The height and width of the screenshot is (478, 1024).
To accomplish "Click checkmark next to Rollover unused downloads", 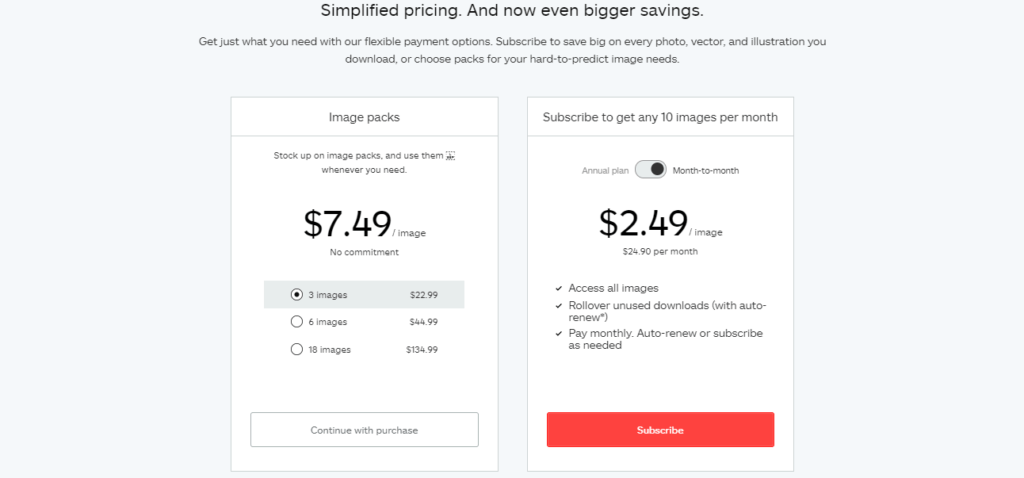I will (558, 305).
